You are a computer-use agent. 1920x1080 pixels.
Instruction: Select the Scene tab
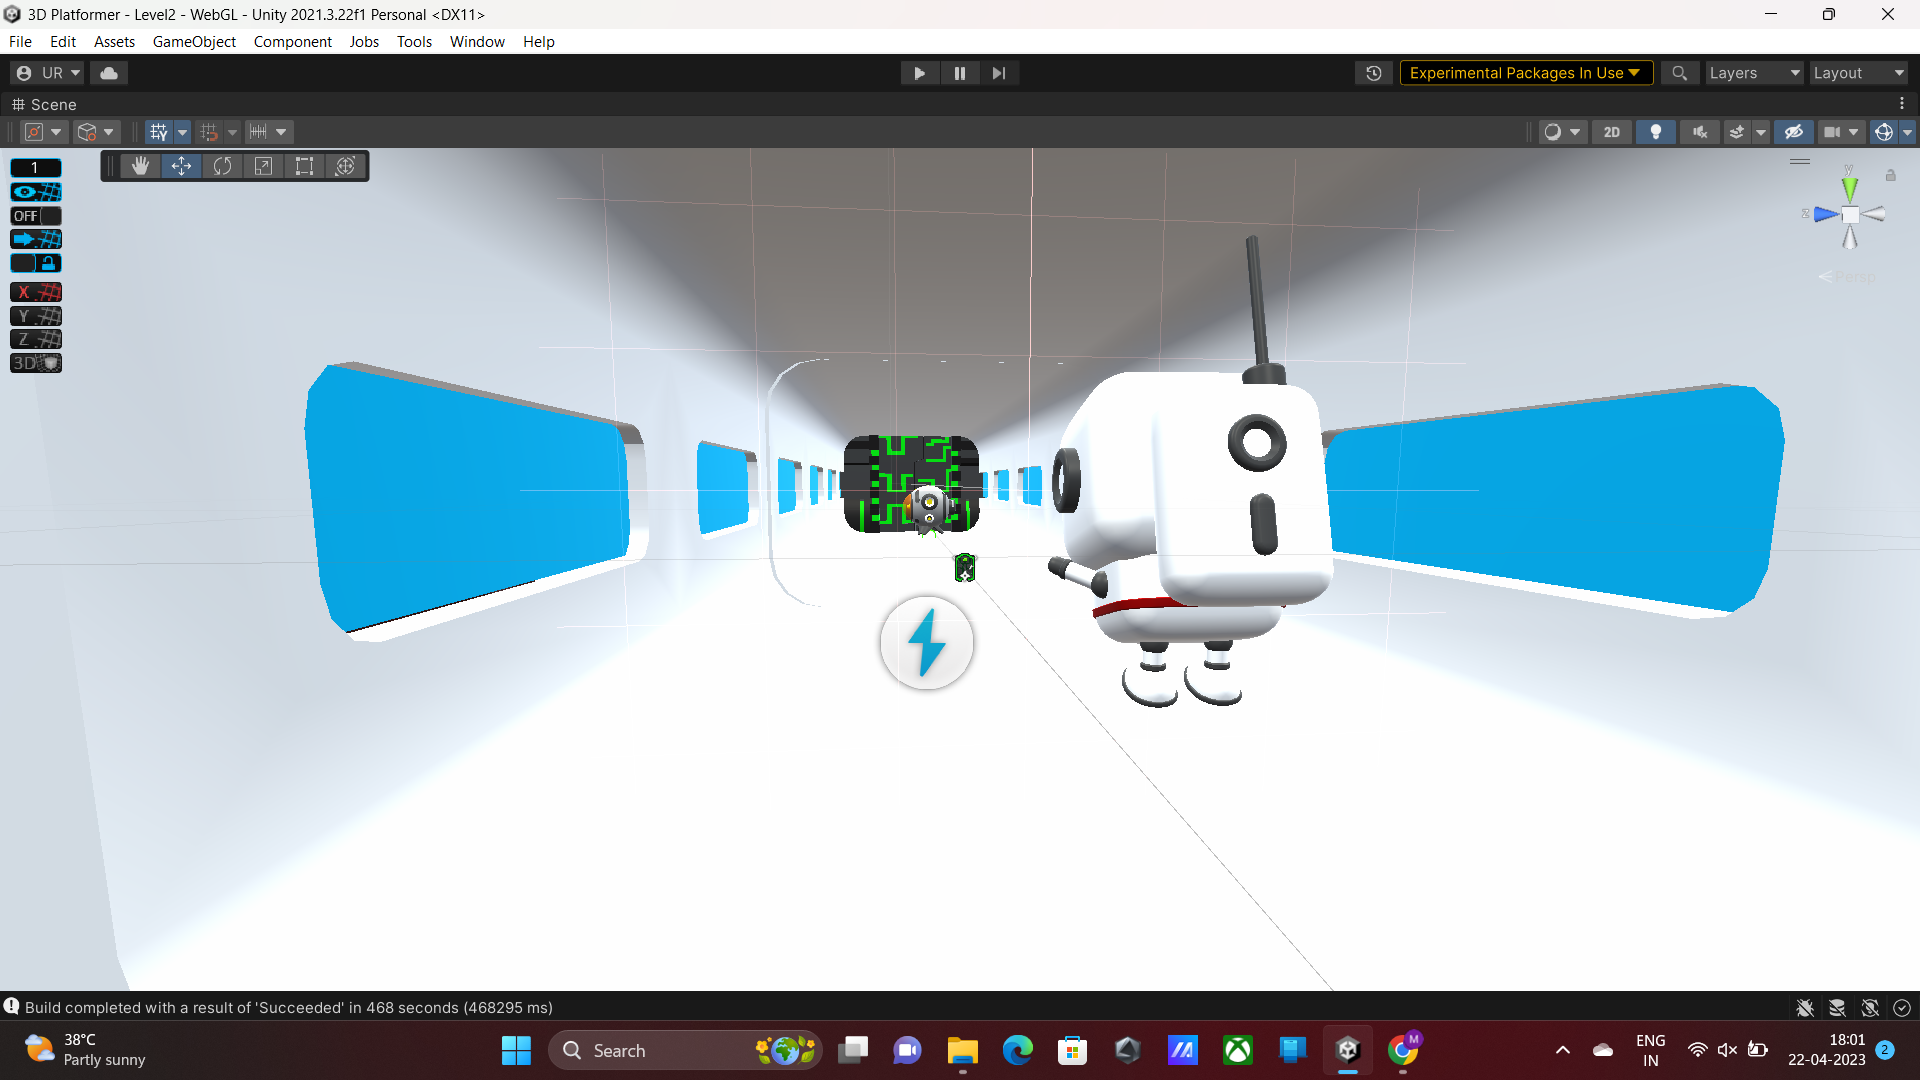pos(44,104)
